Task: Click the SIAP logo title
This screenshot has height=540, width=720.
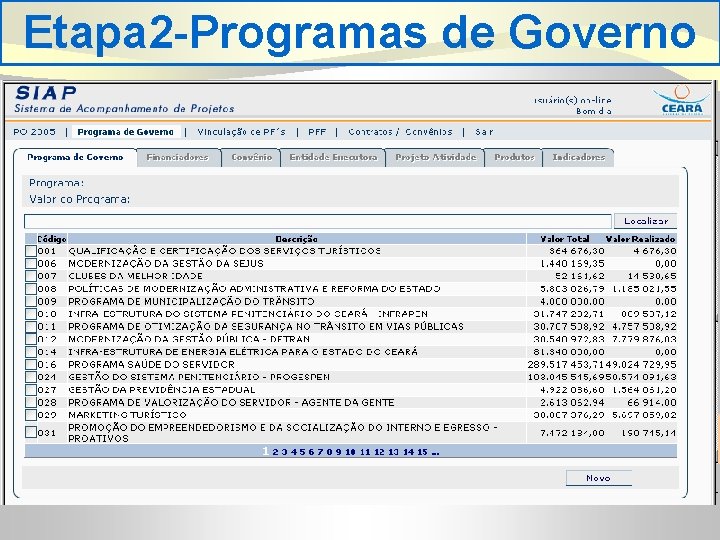Action: (46, 93)
